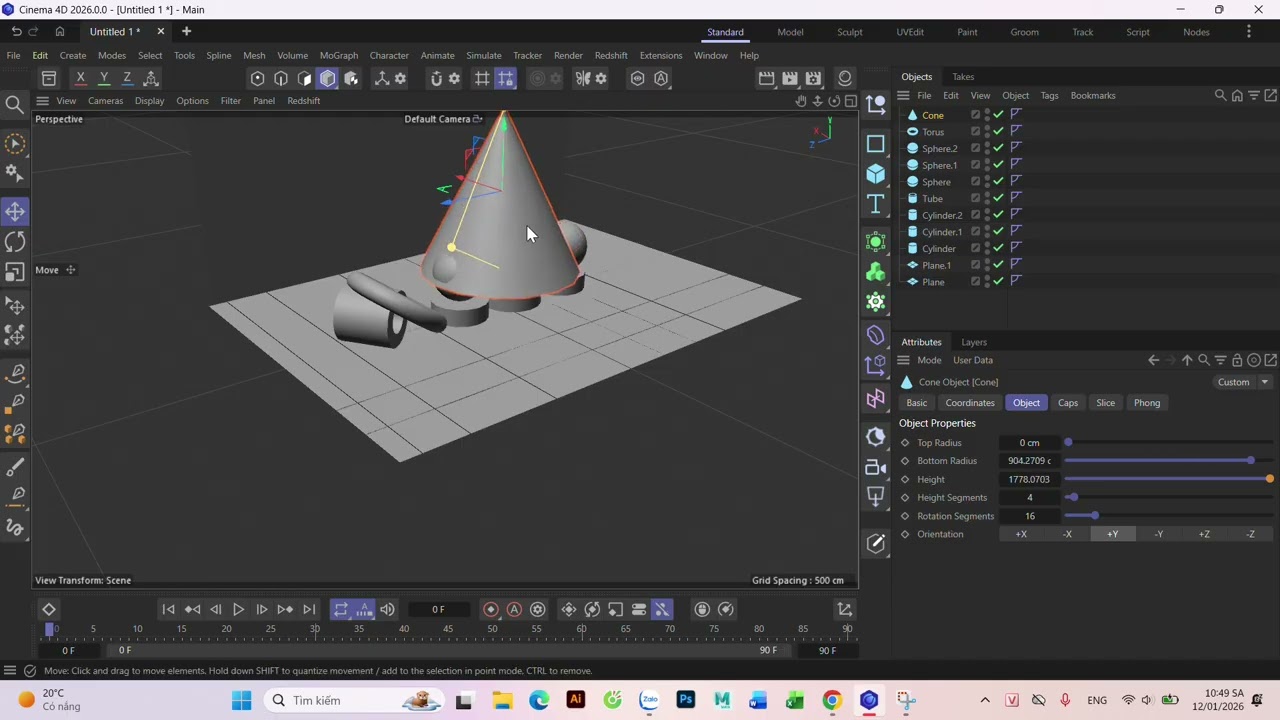
Task: Select Plane.1 object
Action: (936, 266)
